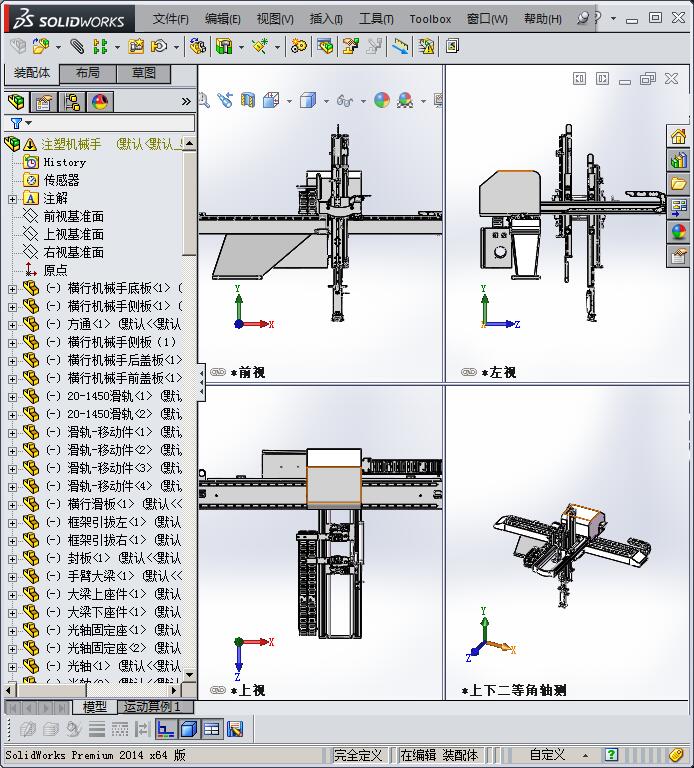
Task: Click the Edit Appearance color sphere icon
Action: coord(382,100)
